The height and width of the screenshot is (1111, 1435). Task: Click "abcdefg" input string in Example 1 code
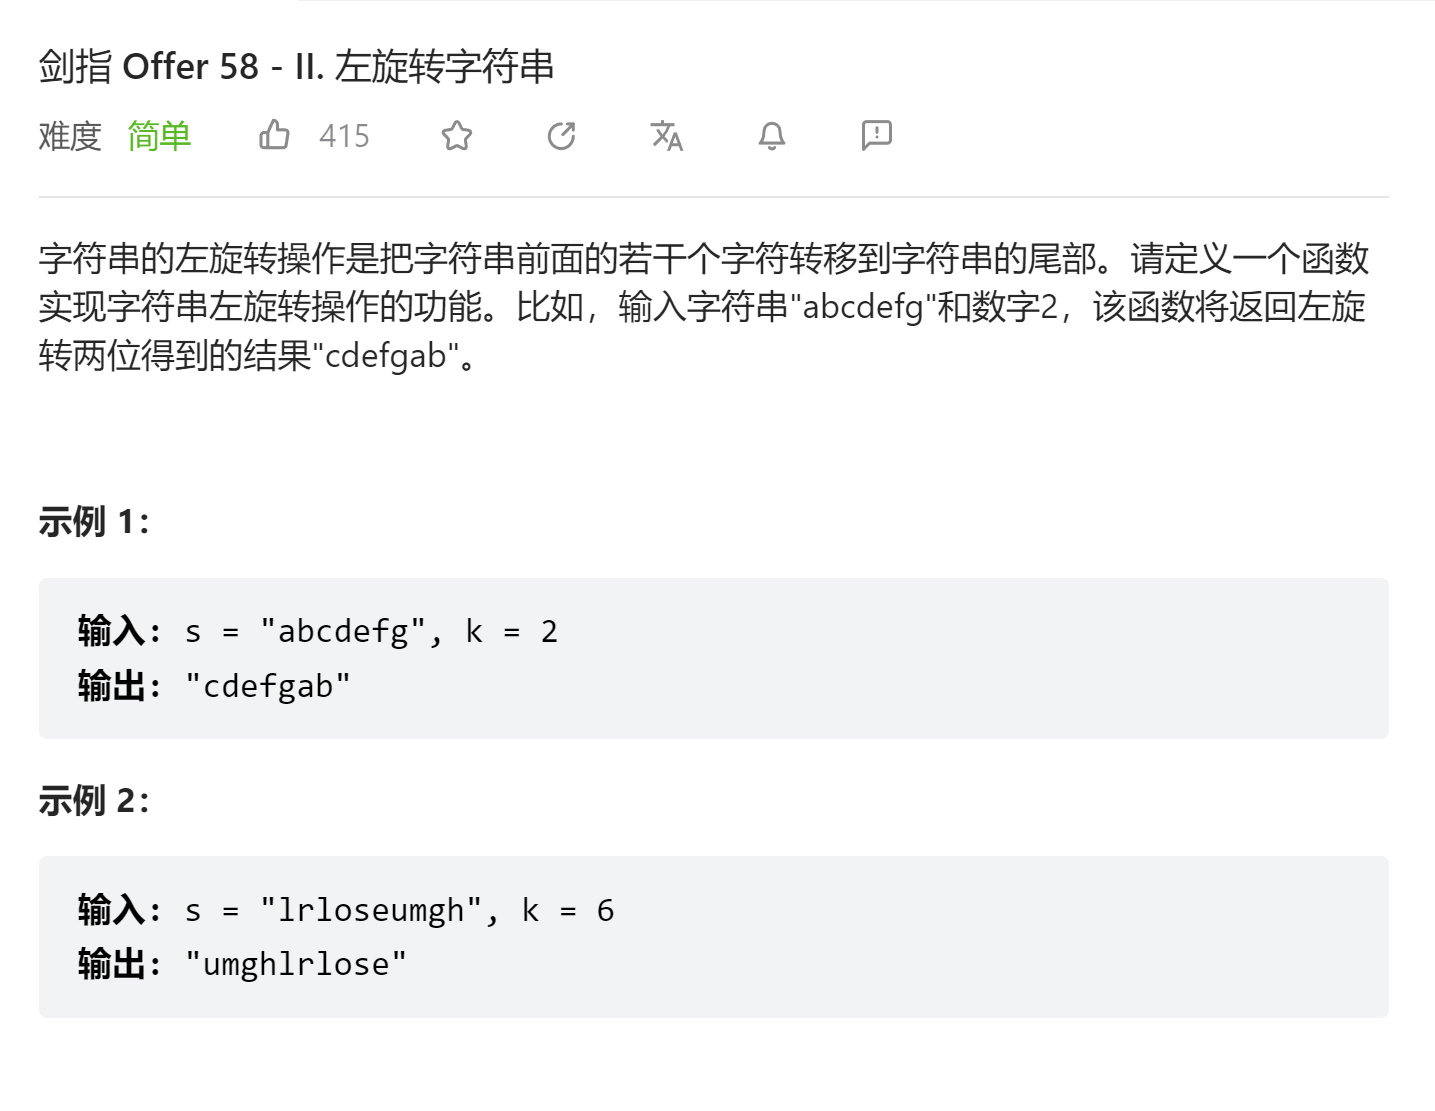pyautogui.click(x=344, y=632)
